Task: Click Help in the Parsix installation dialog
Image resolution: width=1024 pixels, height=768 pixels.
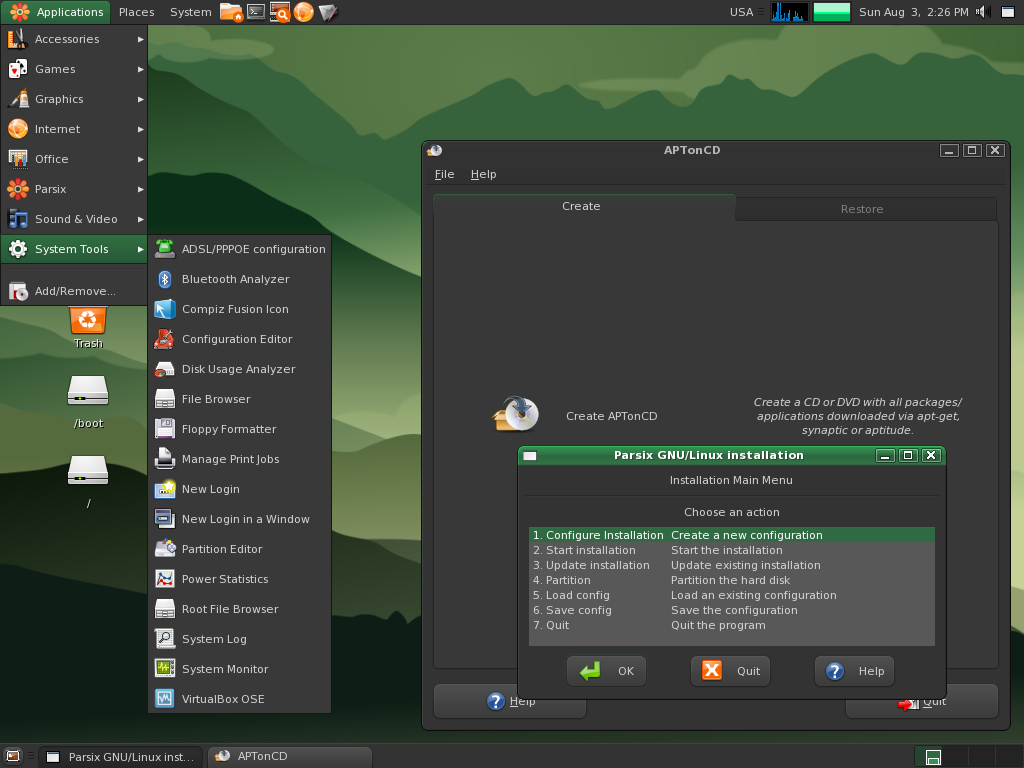Action: click(855, 671)
